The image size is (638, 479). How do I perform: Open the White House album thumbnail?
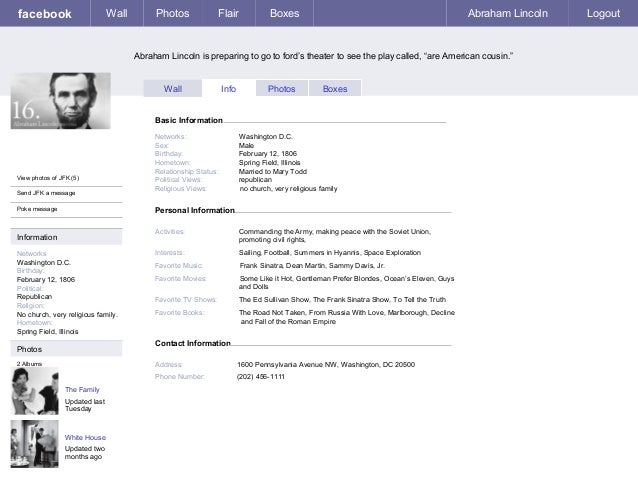pyautogui.click(x=35, y=444)
